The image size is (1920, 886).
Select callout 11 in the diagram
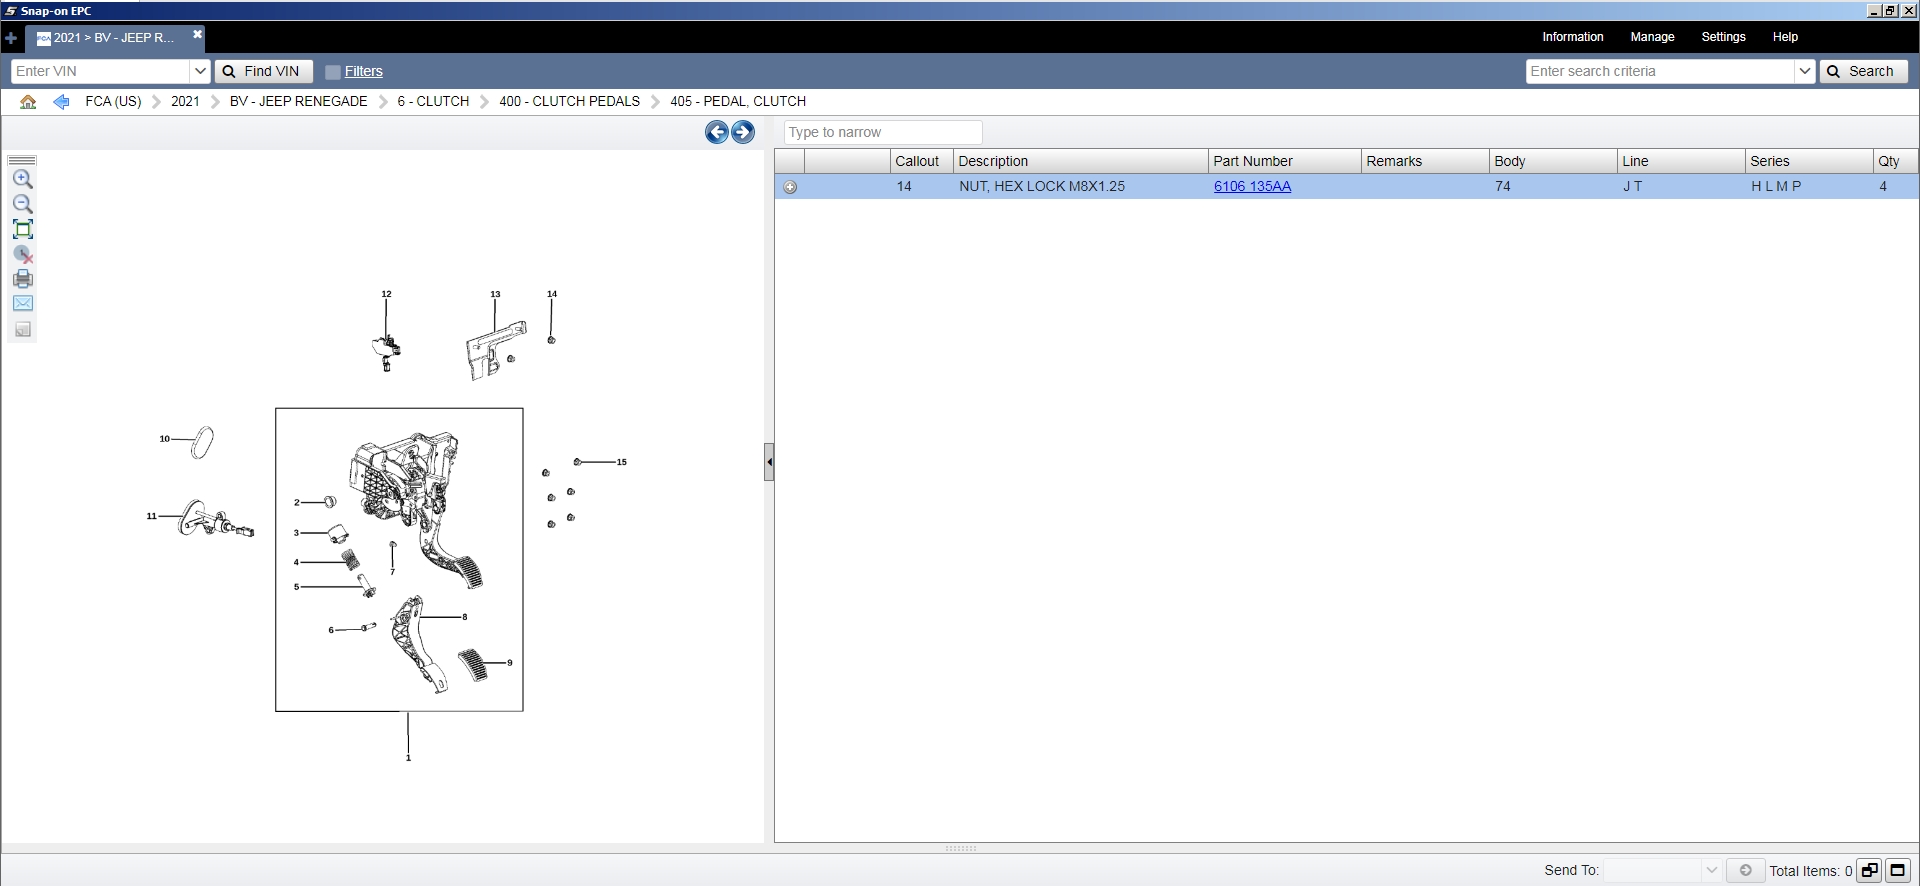[152, 516]
